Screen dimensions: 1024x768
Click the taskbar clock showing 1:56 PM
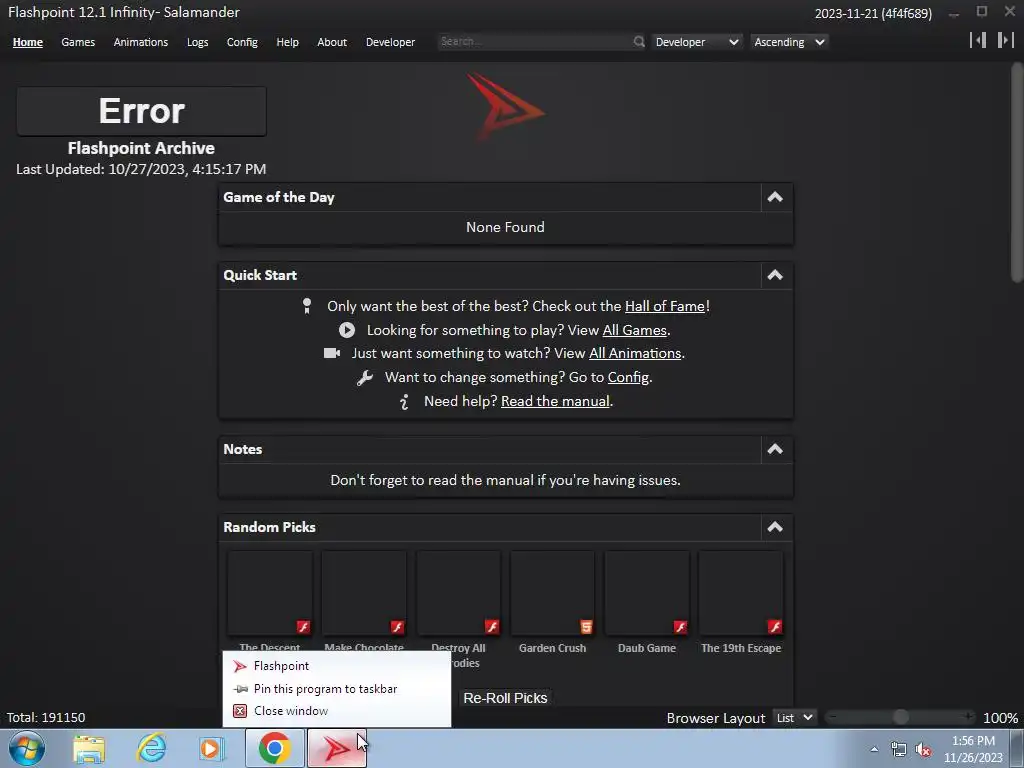pos(973,749)
